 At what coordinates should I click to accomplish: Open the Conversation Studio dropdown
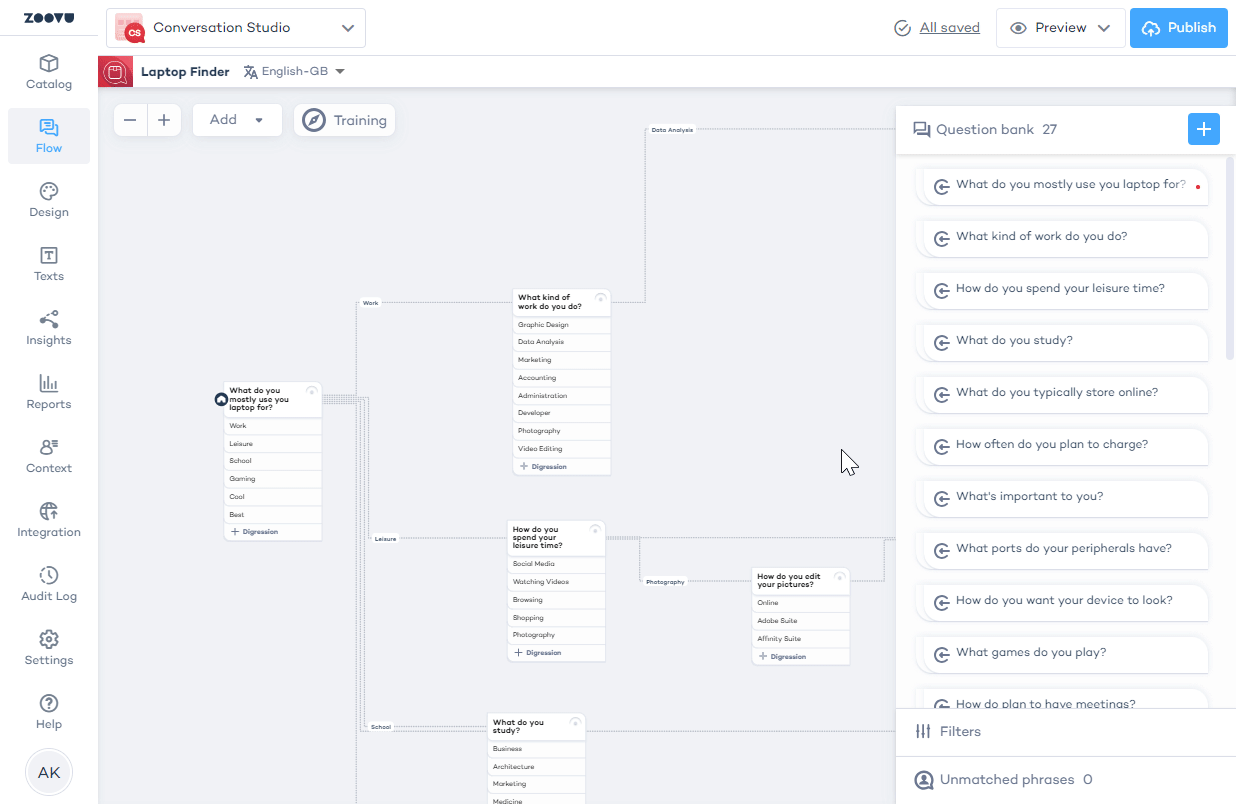[x=236, y=28]
